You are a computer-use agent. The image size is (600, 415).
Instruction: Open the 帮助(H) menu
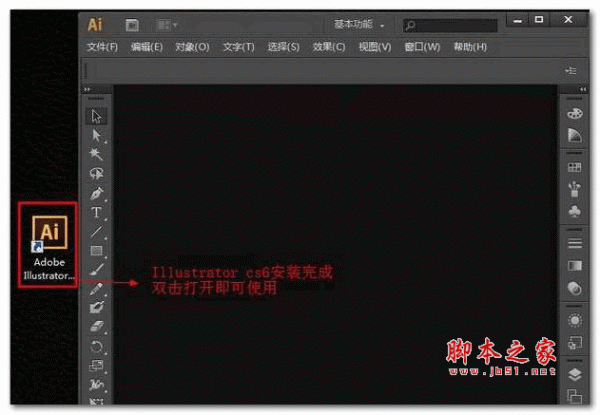coord(470,47)
